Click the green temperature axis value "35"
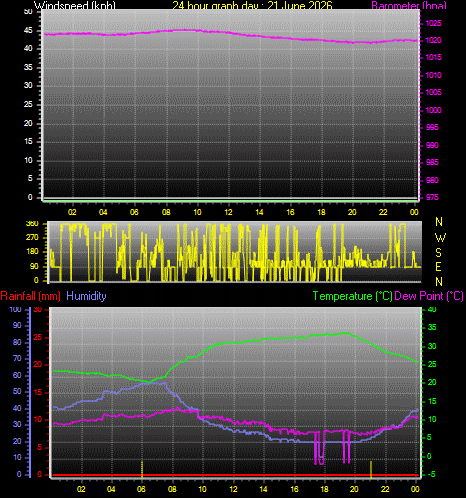The height and width of the screenshot is (498, 466). (432, 327)
